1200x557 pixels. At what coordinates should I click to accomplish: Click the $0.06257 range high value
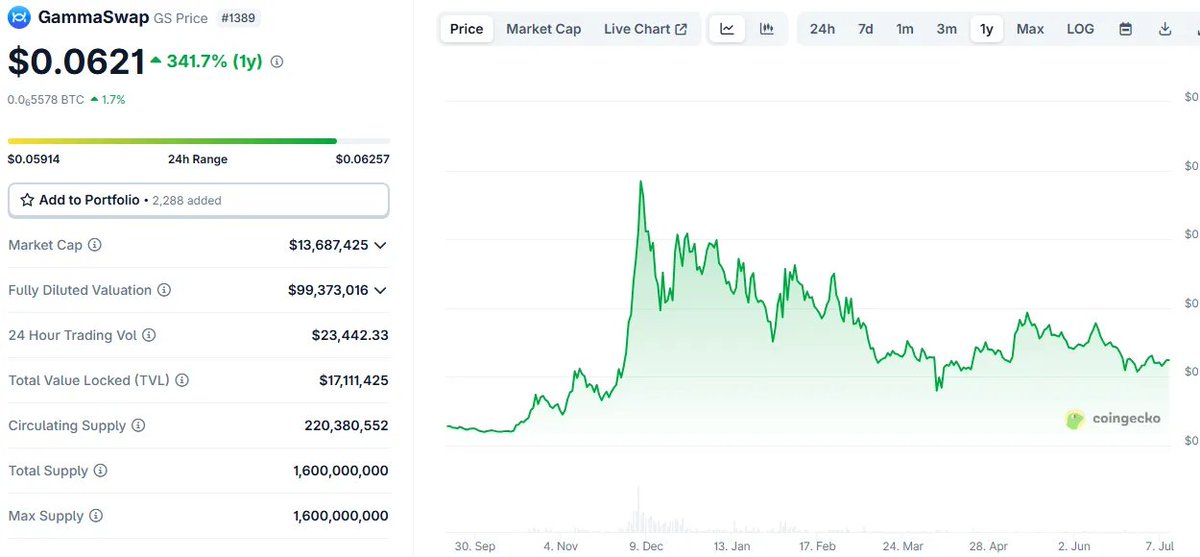(363, 159)
